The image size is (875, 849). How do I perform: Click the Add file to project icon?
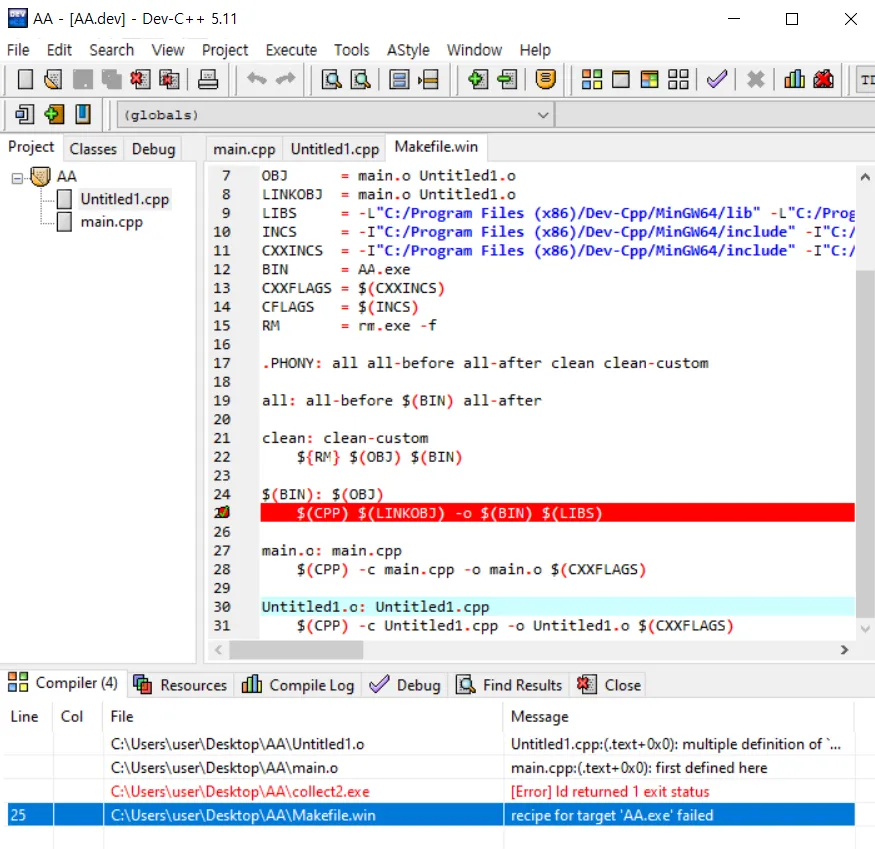tap(477, 79)
